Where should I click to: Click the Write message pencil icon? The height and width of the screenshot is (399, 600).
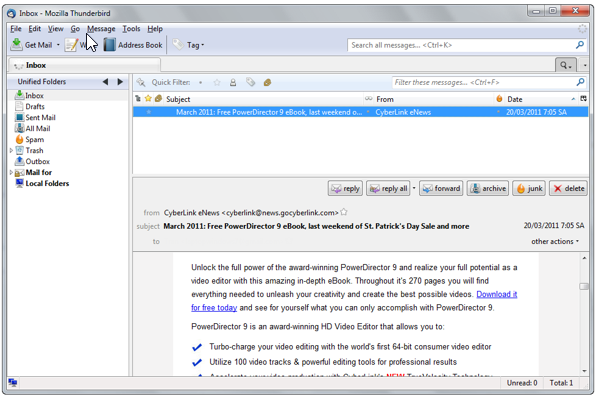pos(71,45)
